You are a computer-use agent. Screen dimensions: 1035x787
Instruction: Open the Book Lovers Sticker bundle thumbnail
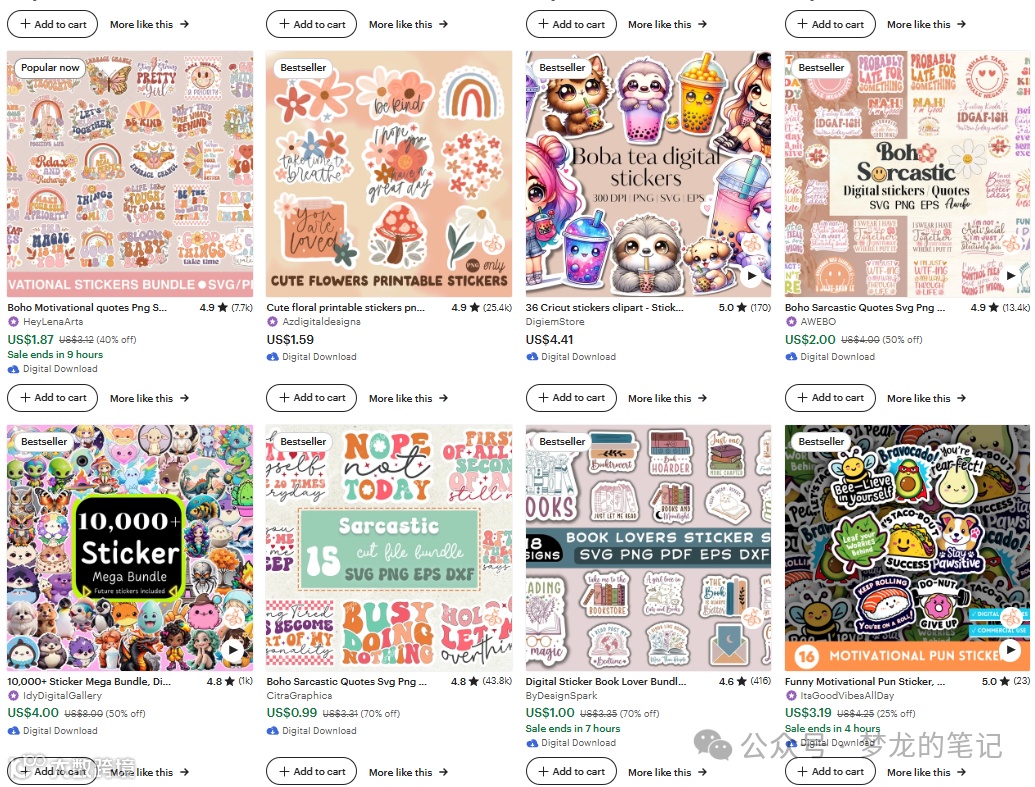[x=648, y=547]
